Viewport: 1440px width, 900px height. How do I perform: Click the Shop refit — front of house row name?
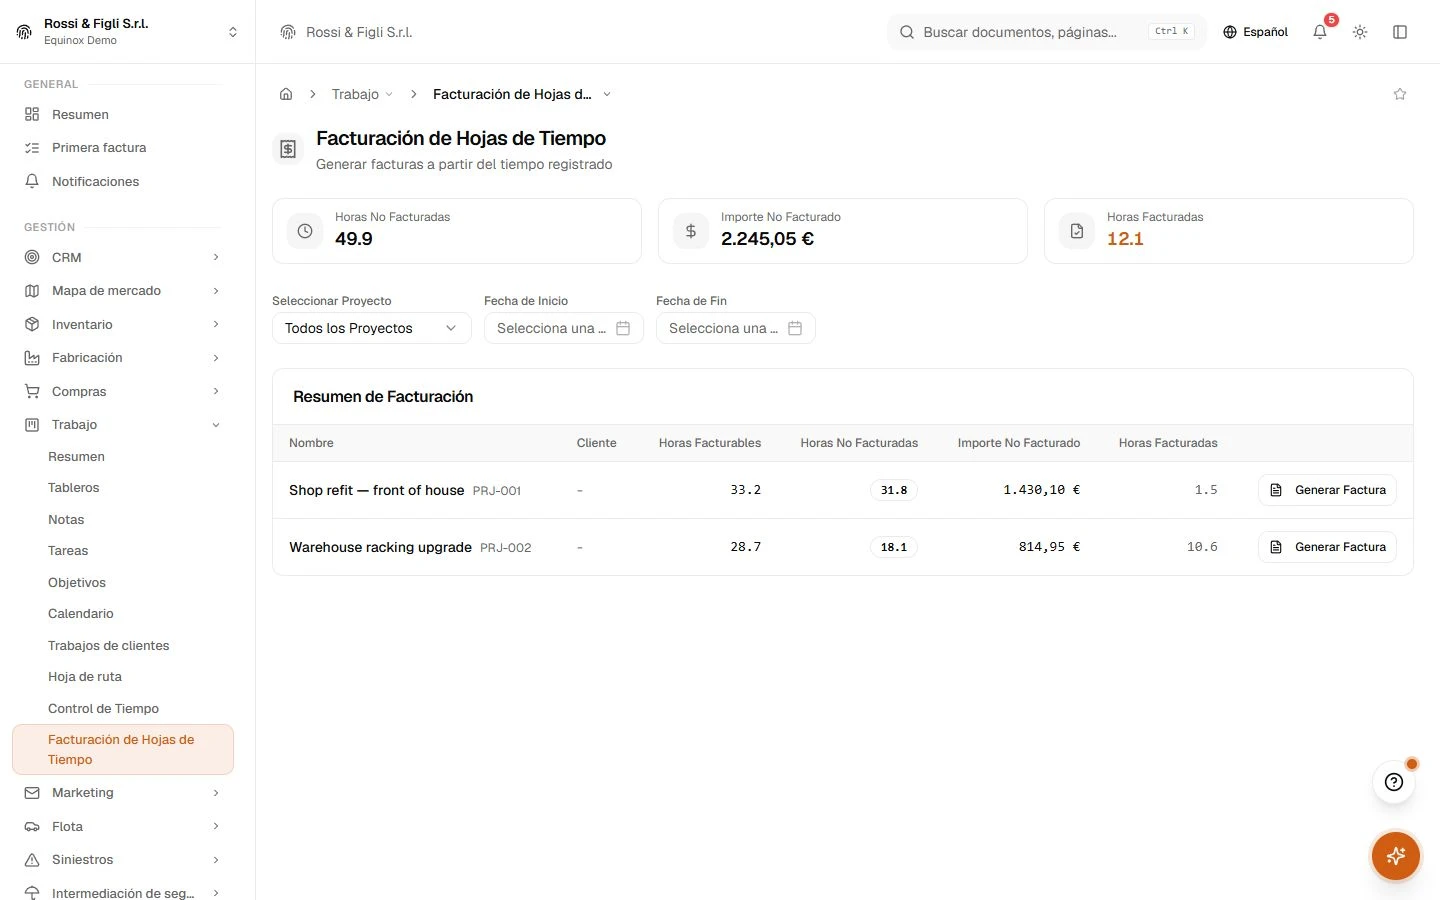point(377,490)
